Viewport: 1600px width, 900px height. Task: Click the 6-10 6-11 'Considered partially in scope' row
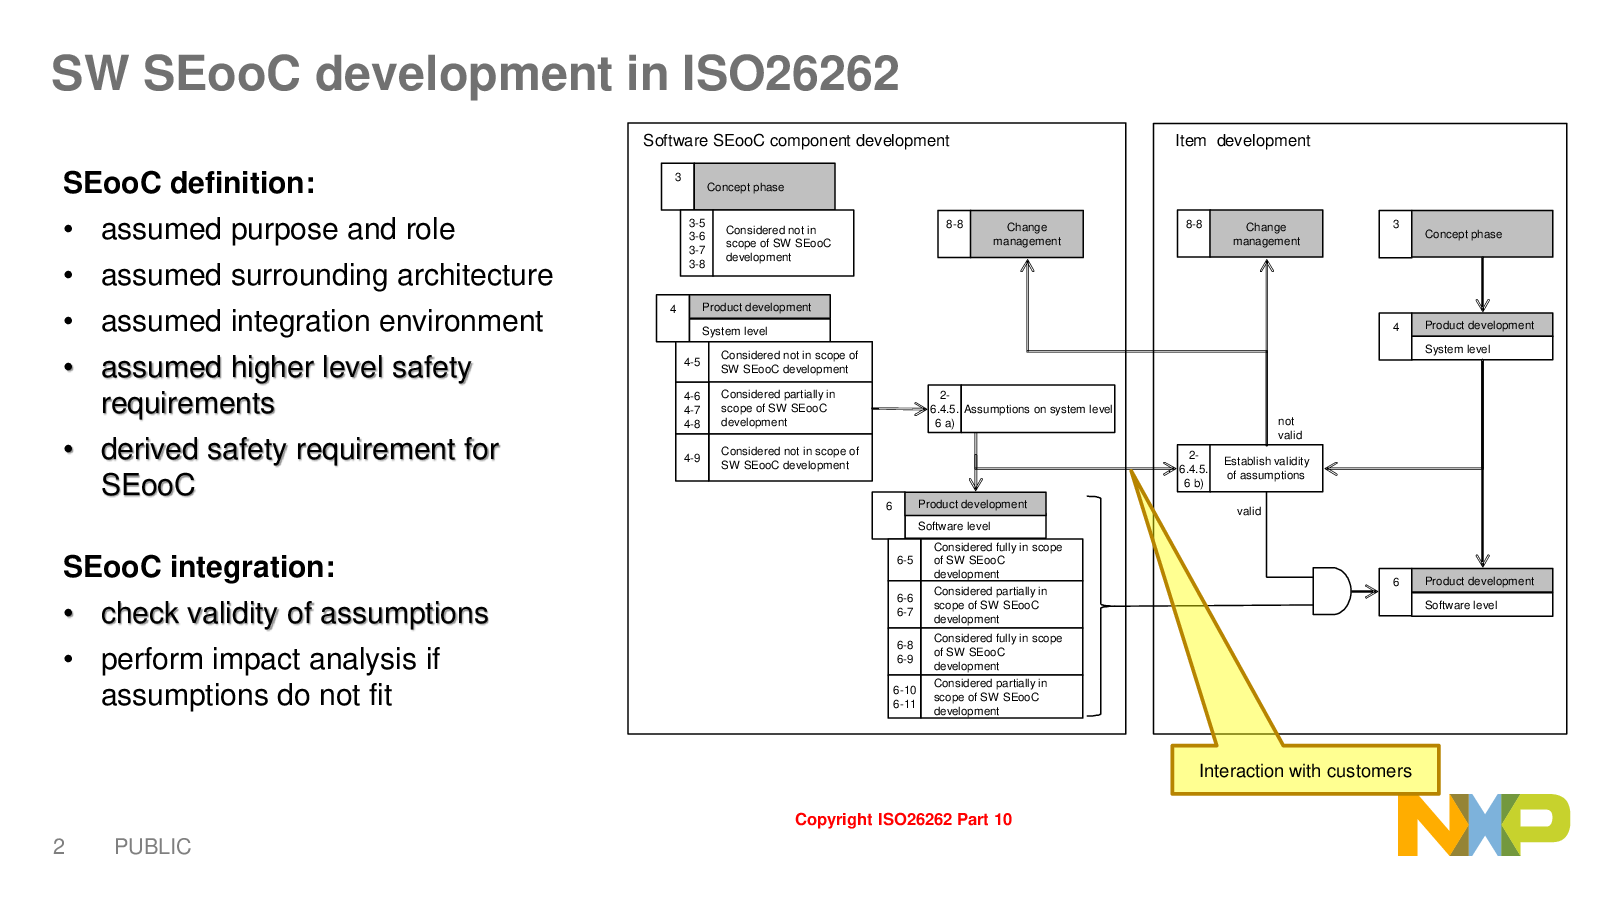[986, 697]
